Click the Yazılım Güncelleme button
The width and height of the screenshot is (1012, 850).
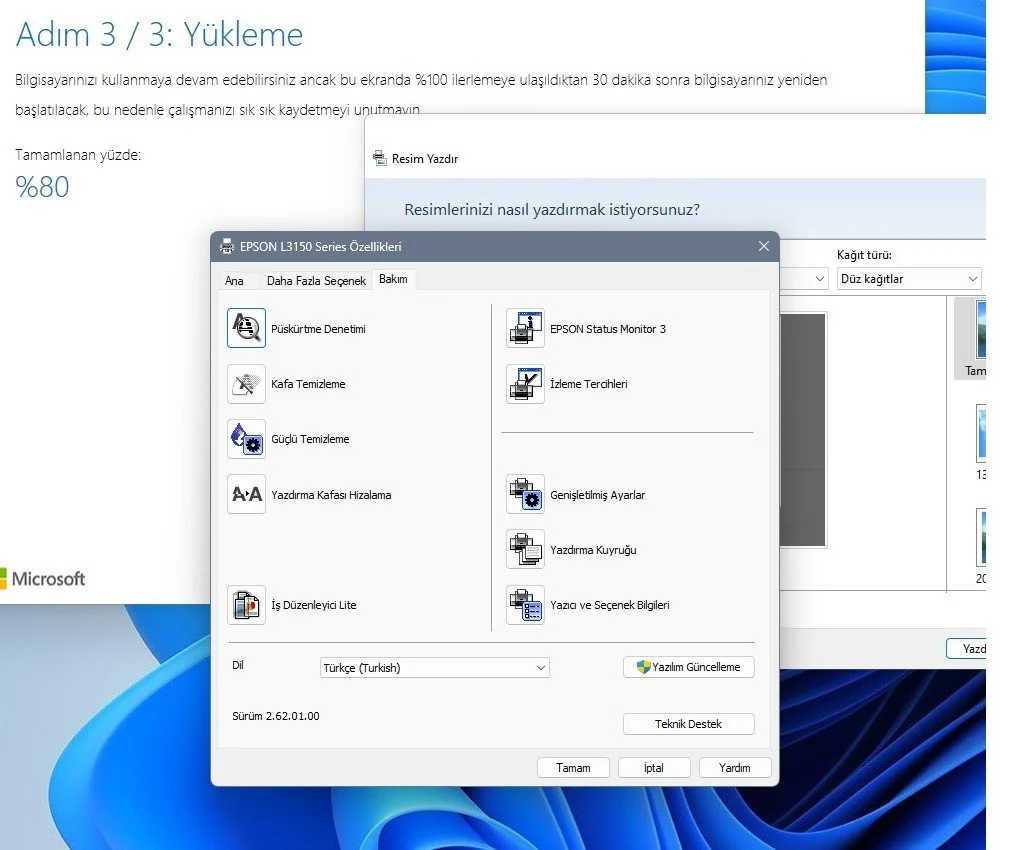(689, 667)
